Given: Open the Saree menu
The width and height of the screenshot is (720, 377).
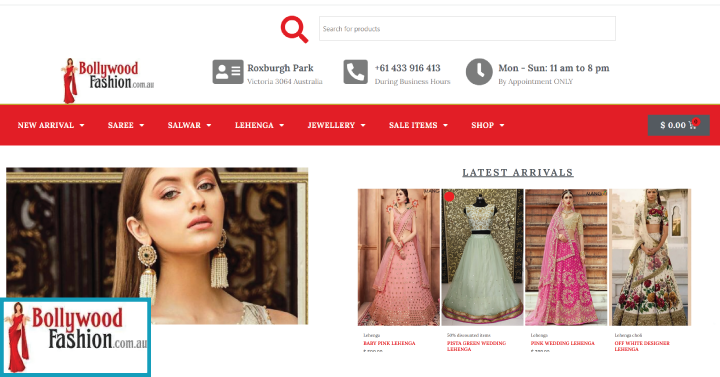Looking at the screenshot, I should click(x=120, y=125).
